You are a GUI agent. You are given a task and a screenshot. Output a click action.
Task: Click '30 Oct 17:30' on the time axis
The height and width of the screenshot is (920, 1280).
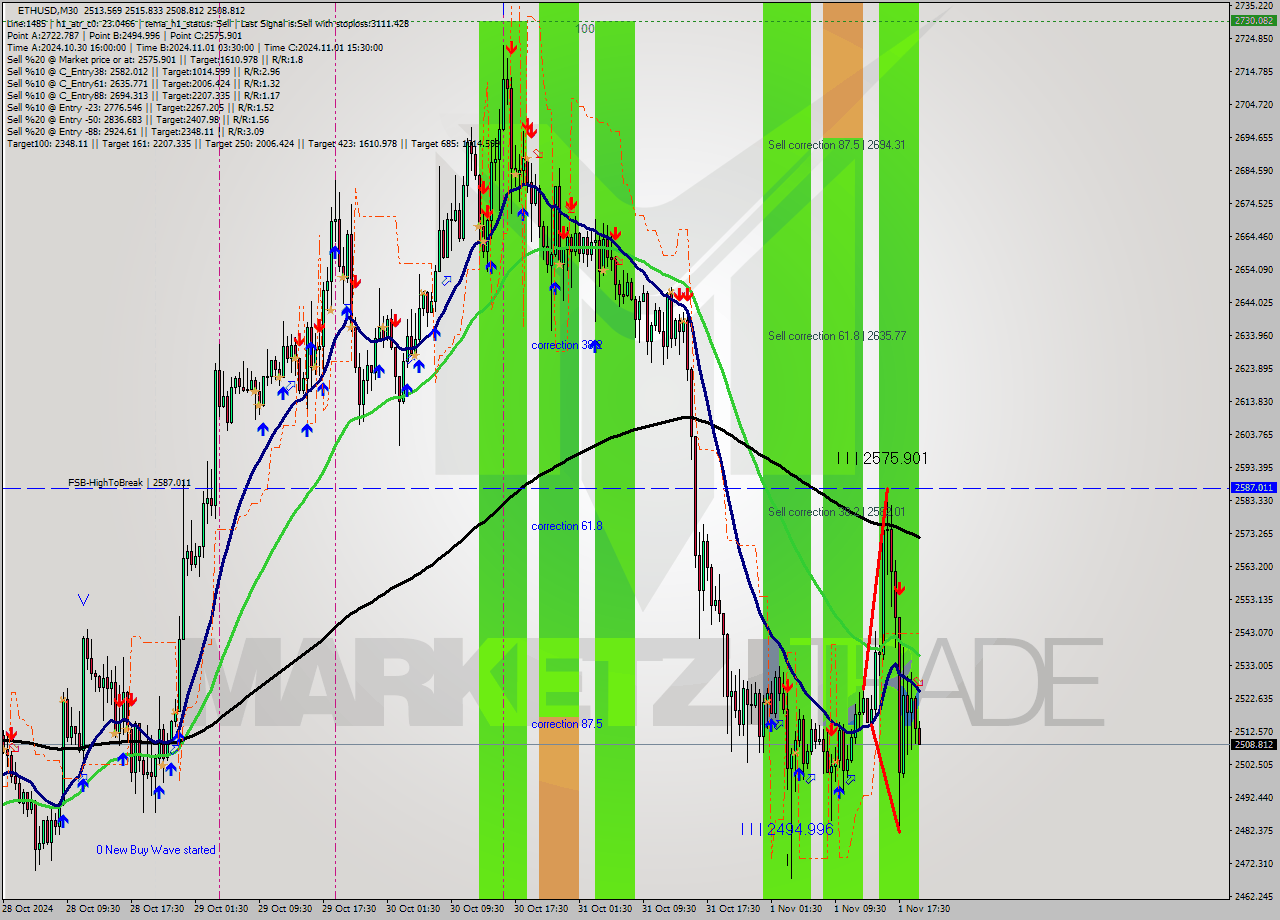coord(540,909)
